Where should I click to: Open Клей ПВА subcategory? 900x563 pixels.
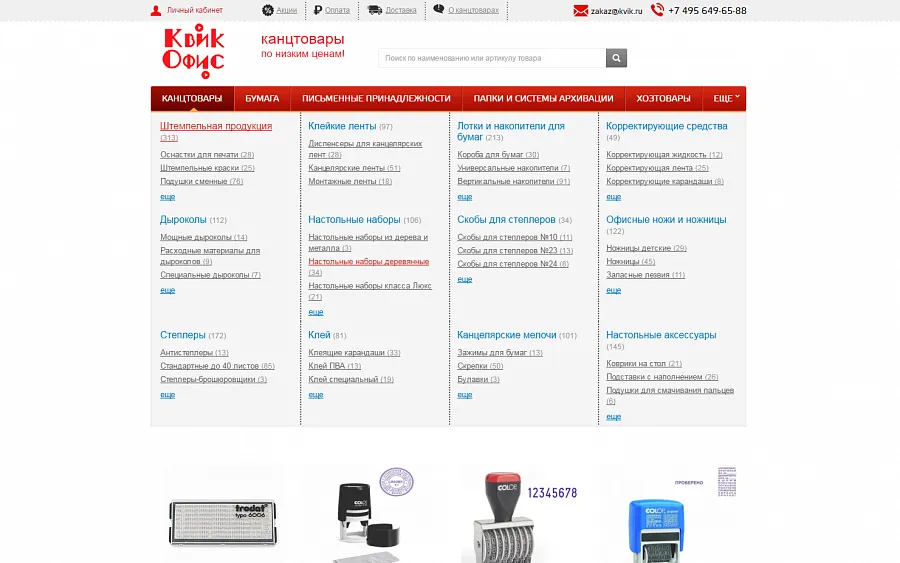335,366
